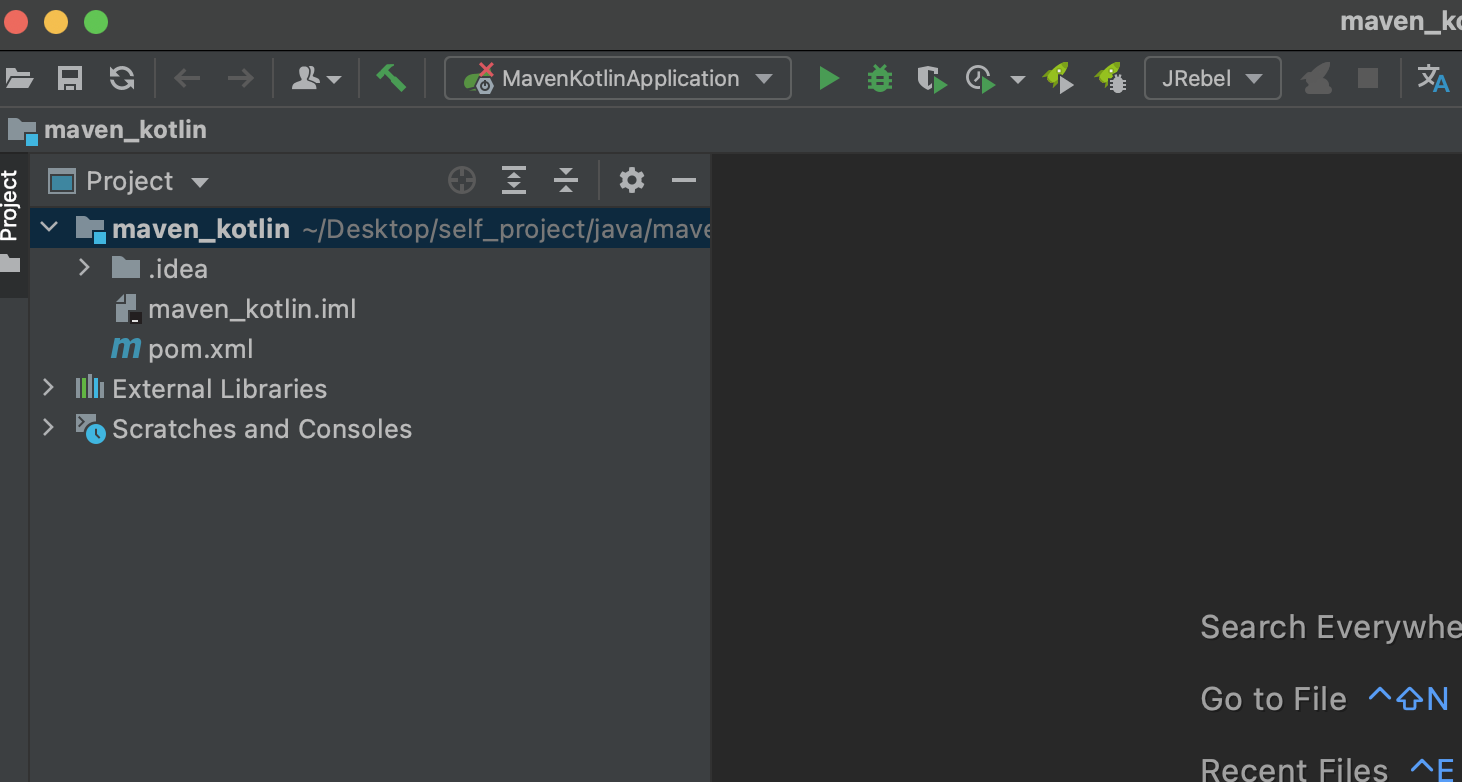This screenshot has width=1462, height=782.
Task: Click the yellow minimize window button
Action: click(x=56, y=21)
